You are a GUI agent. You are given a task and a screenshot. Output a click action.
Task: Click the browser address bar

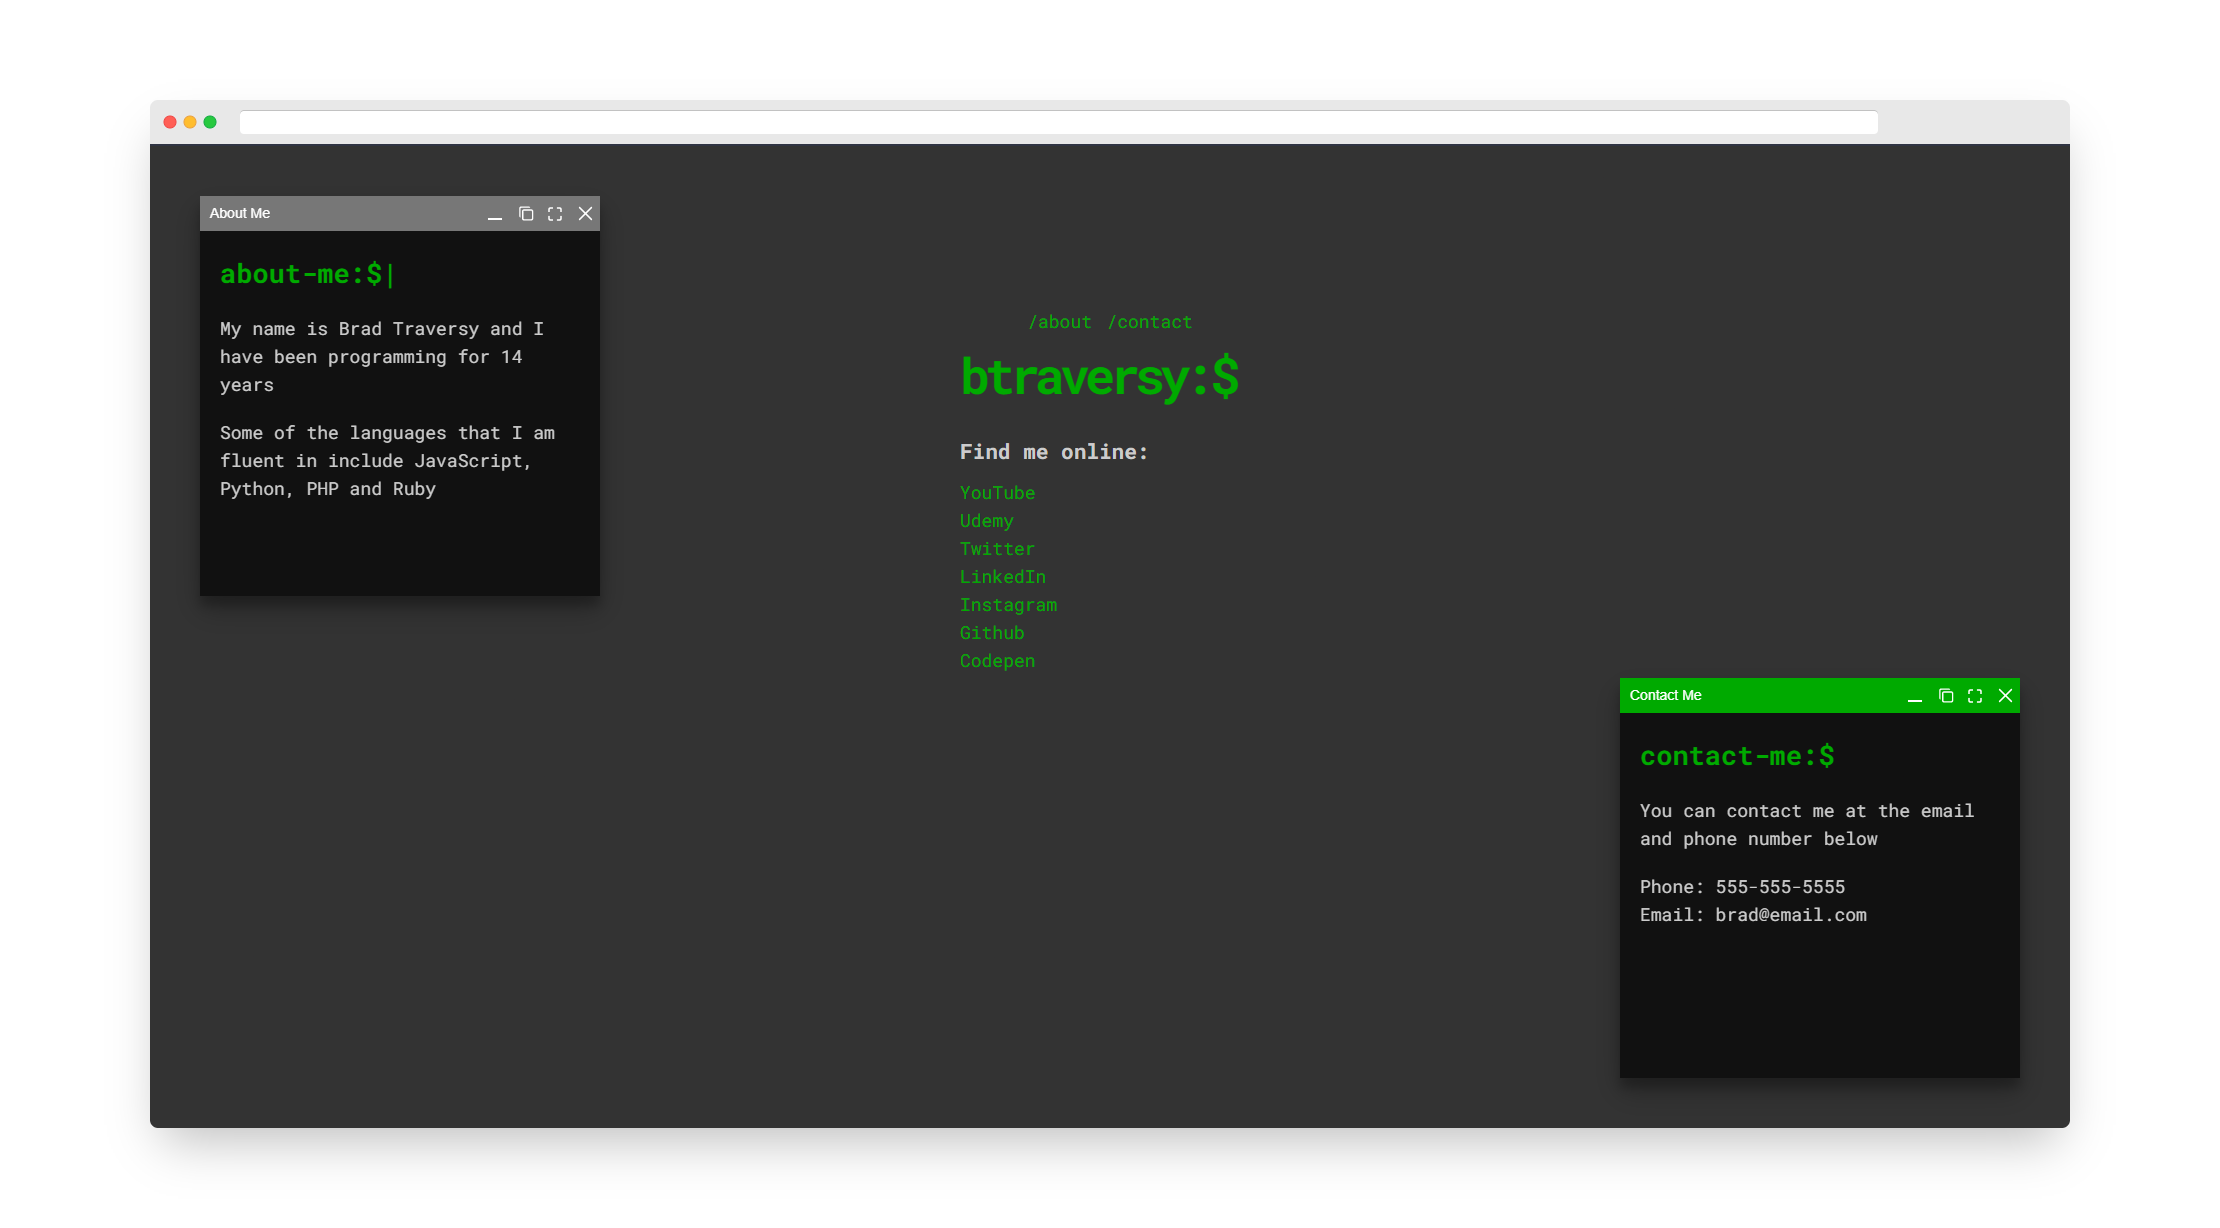click(1058, 122)
